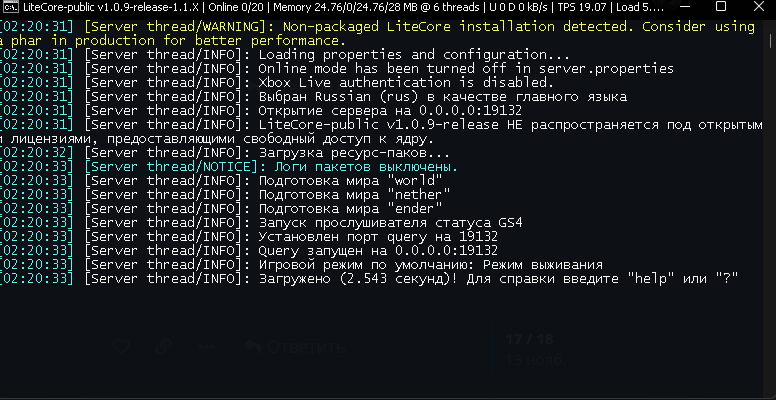Viewport: 776px width, 400px height.
Task: Click the reply arrow beside Ответить
Action: tap(252, 347)
